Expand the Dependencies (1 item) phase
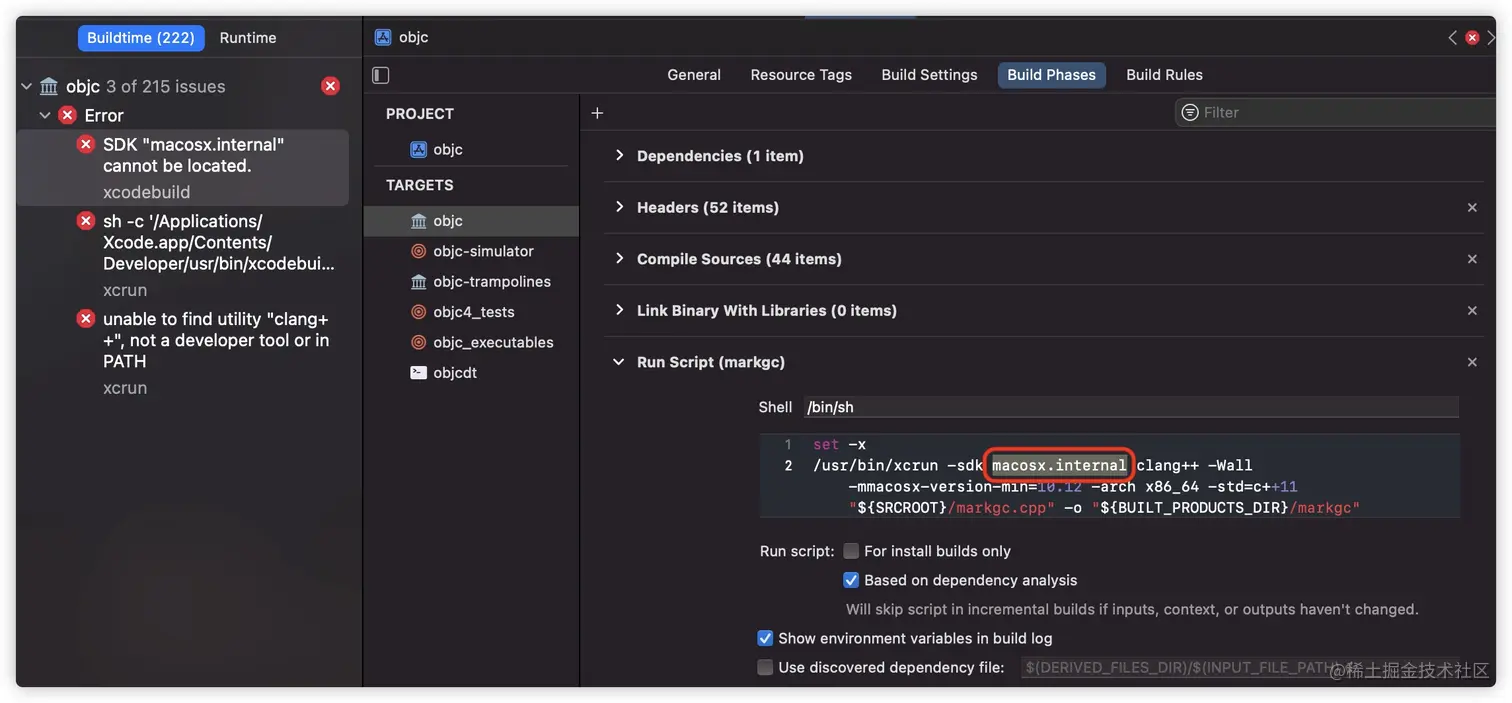This screenshot has height=703, width=1512. pos(619,156)
